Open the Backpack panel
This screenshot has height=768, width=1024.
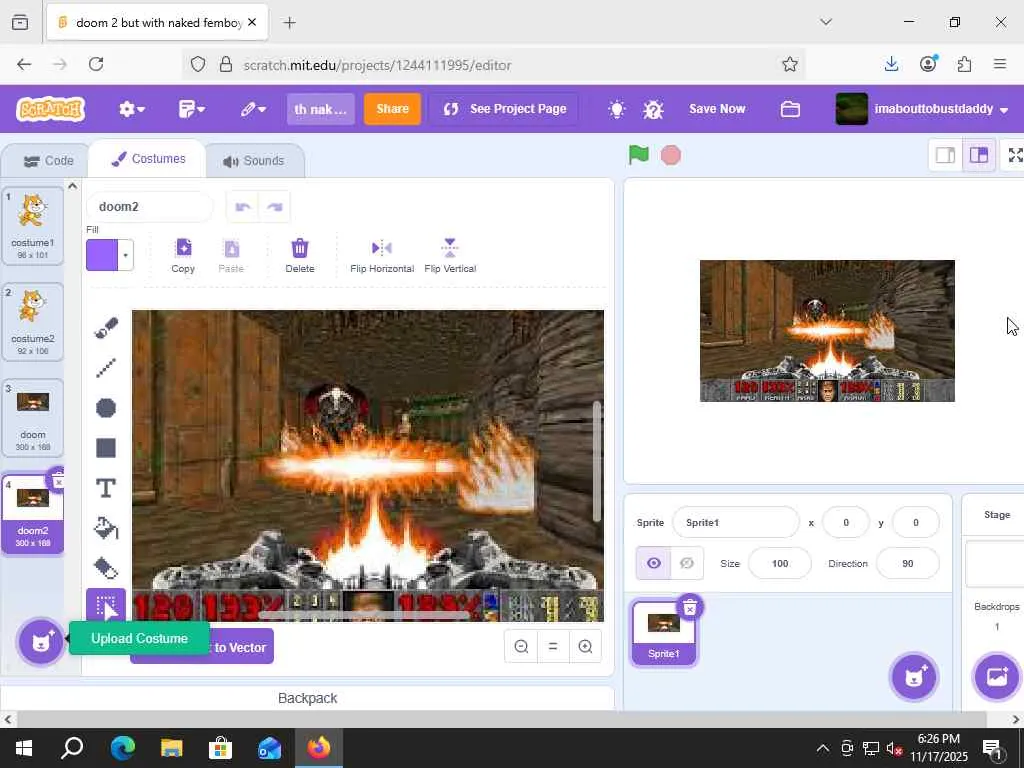tap(308, 698)
